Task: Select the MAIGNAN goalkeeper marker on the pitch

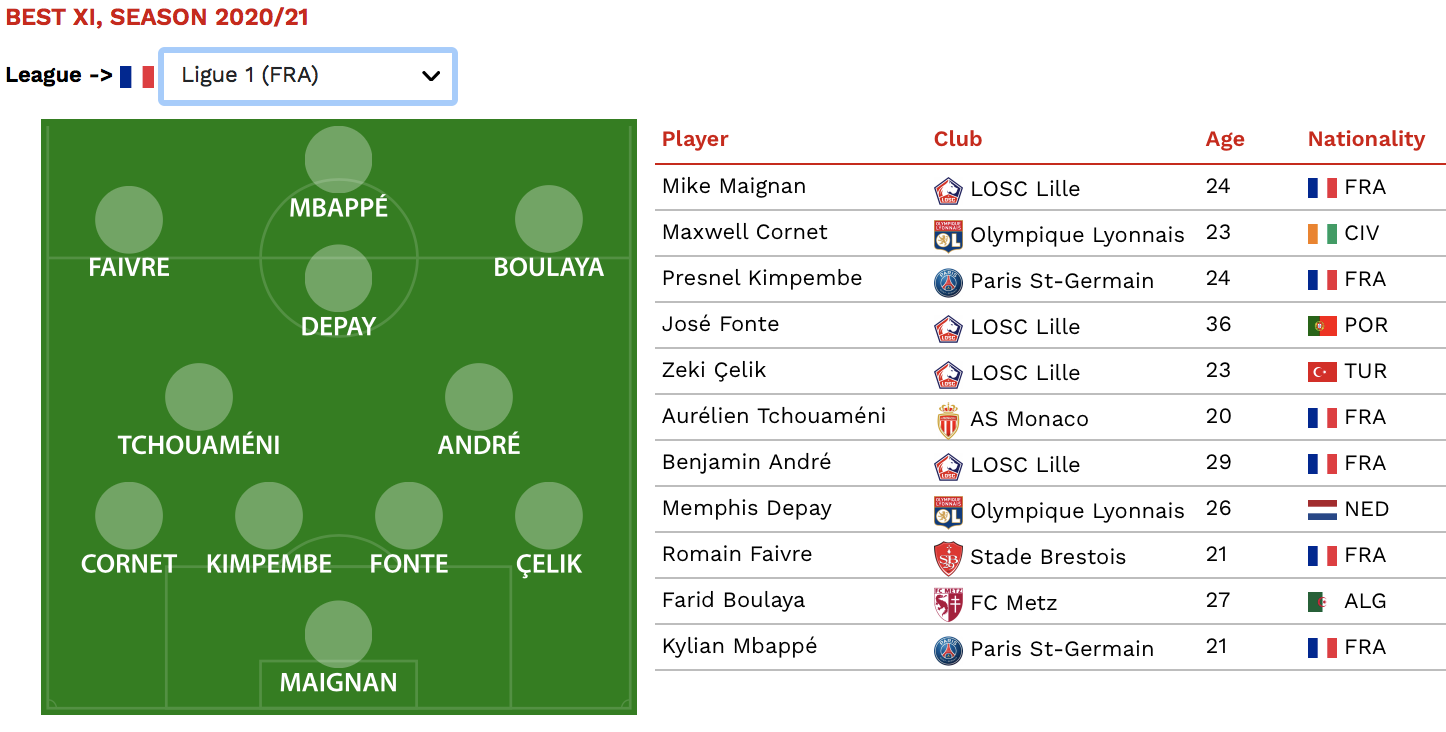Action: [x=338, y=634]
